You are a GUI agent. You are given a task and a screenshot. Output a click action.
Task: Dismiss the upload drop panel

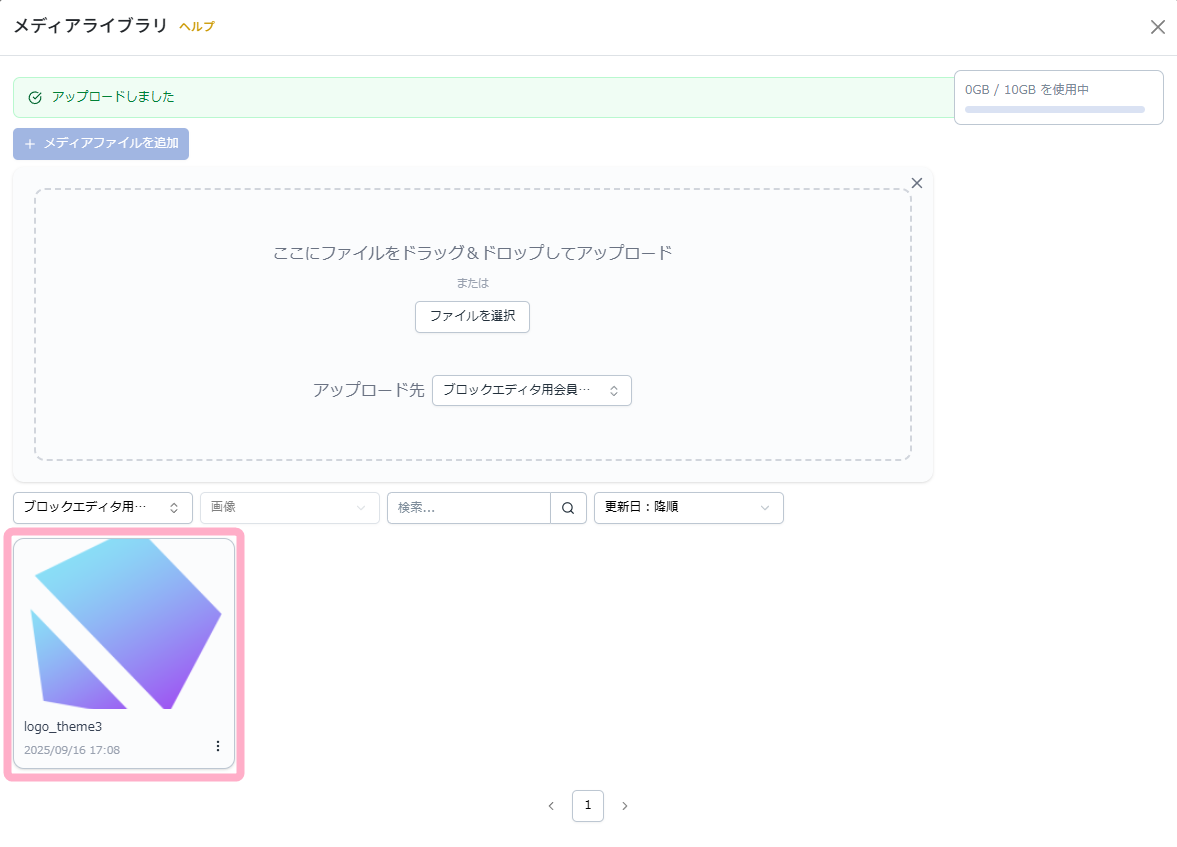(x=916, y=183)
